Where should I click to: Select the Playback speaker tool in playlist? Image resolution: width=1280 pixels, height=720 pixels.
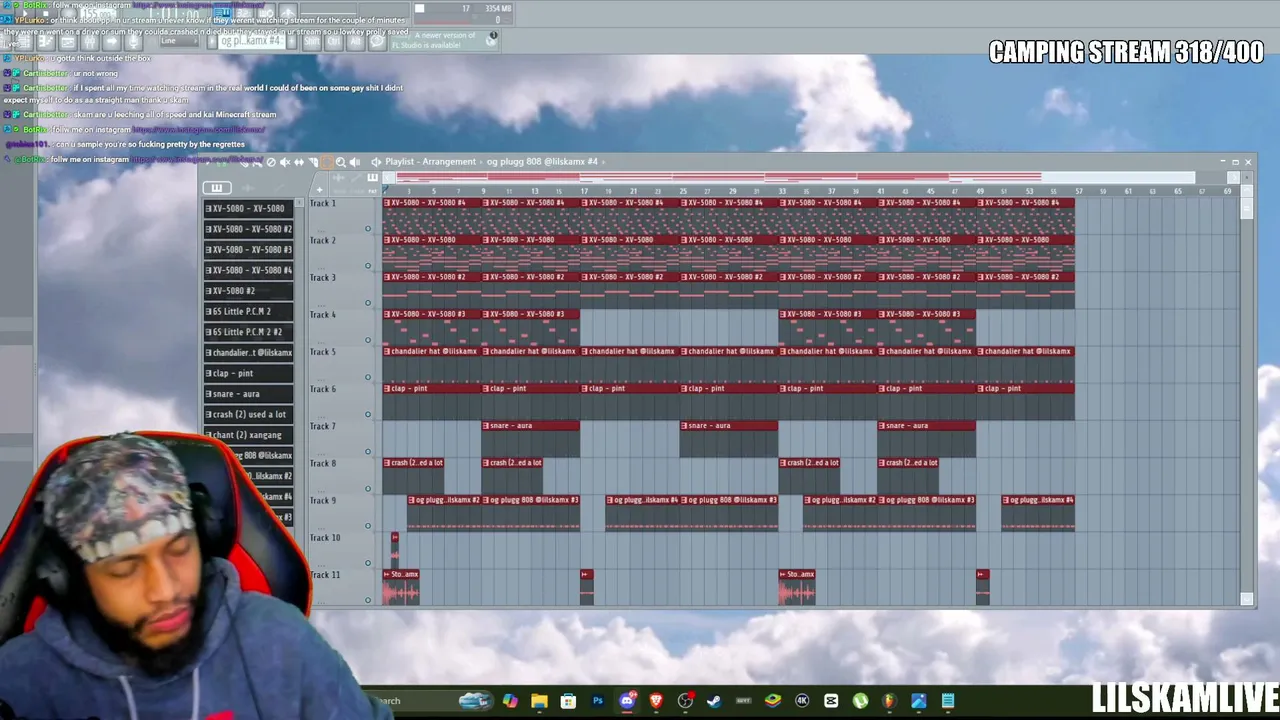coord(354,162)
